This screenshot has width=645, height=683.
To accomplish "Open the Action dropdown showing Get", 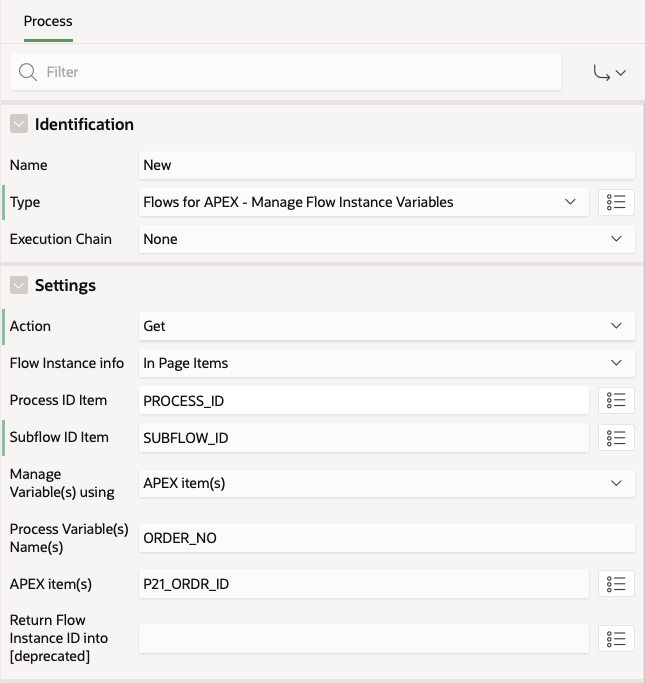I will point(387,326).
